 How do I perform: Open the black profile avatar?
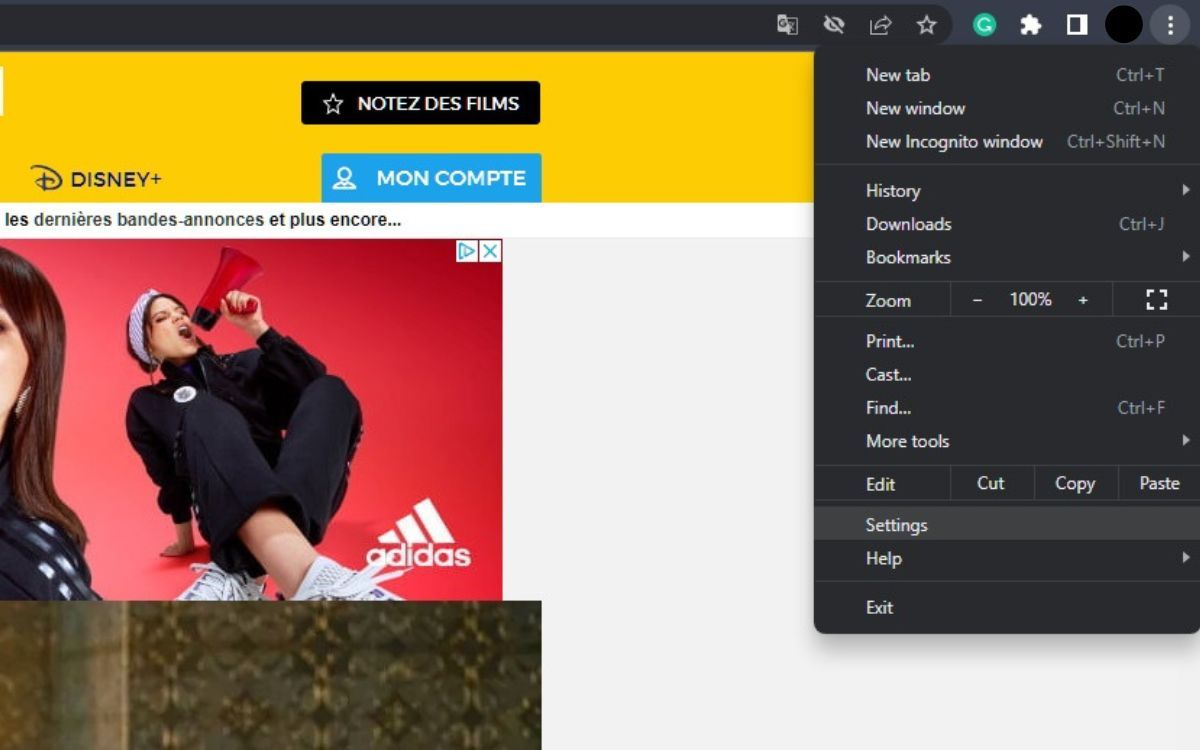[1123, 25]
